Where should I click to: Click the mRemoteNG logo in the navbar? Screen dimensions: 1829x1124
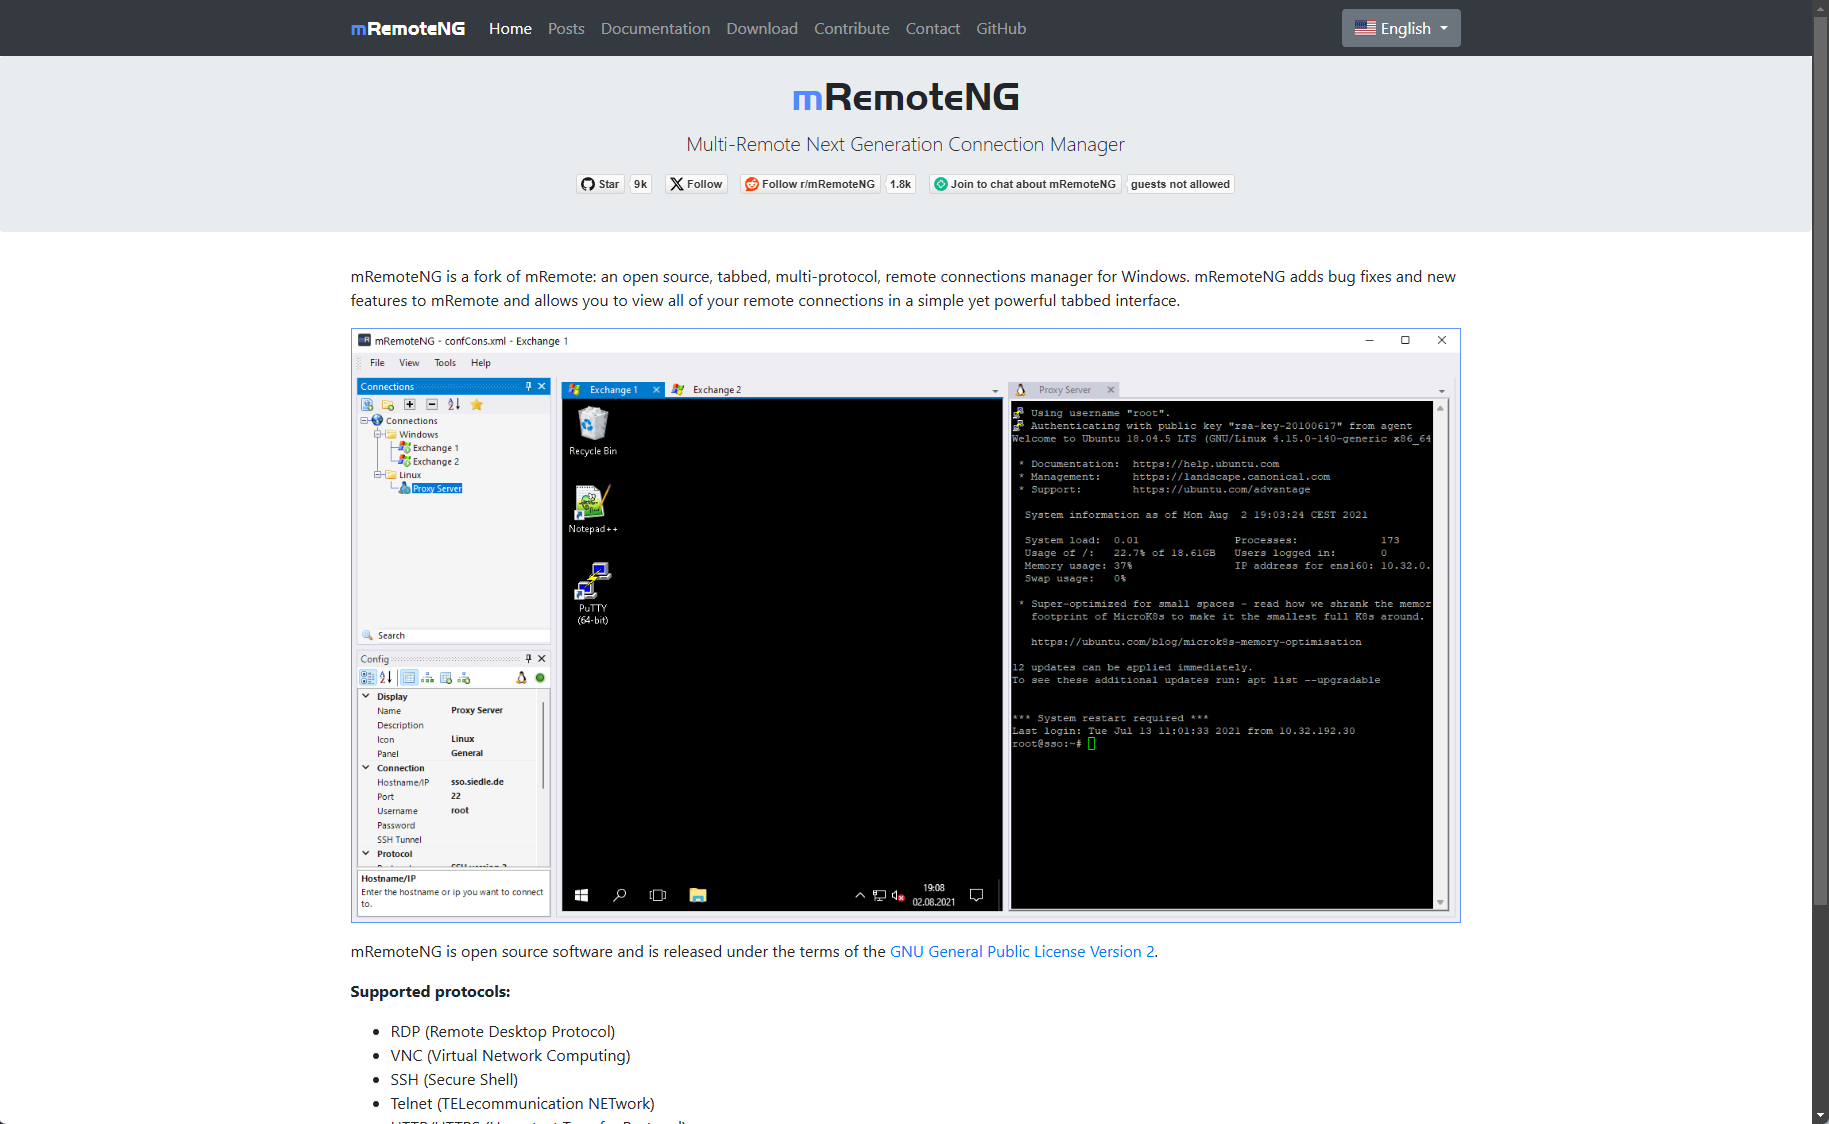click(x=408, y=28)
